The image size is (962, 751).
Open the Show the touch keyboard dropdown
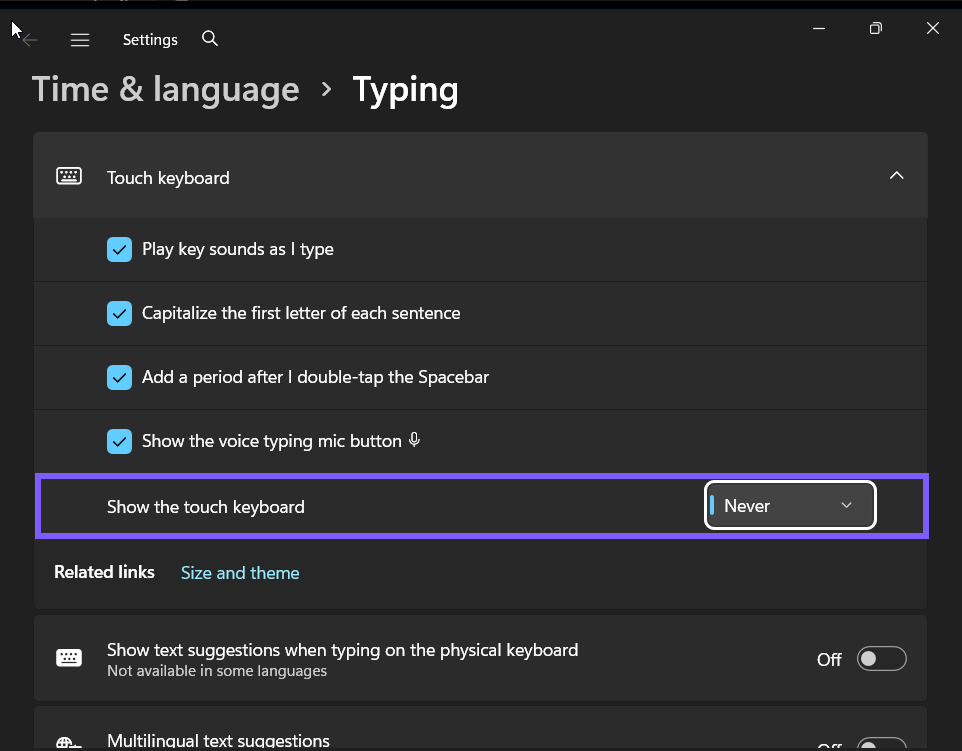pos(790,505)
